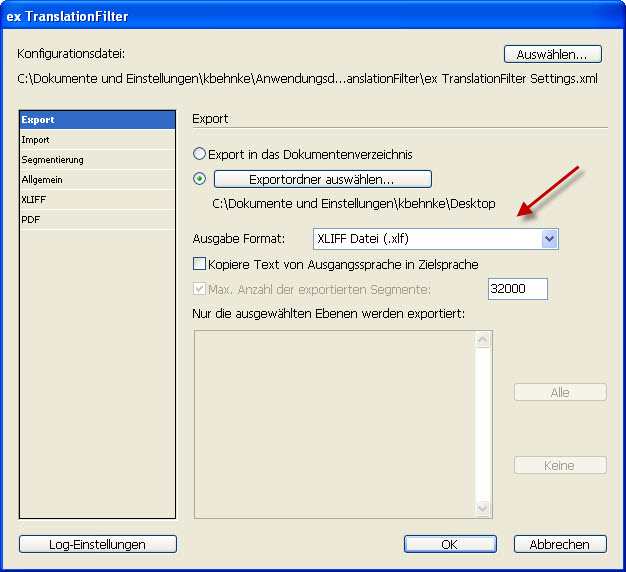626x572 pixels.
Task: Open Log-Einstellungen
Action: 98,544
